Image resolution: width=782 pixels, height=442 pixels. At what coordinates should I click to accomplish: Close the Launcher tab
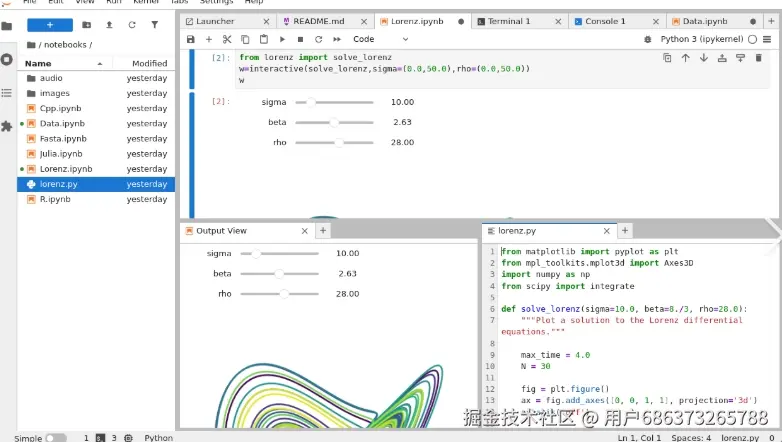point(266,21)
